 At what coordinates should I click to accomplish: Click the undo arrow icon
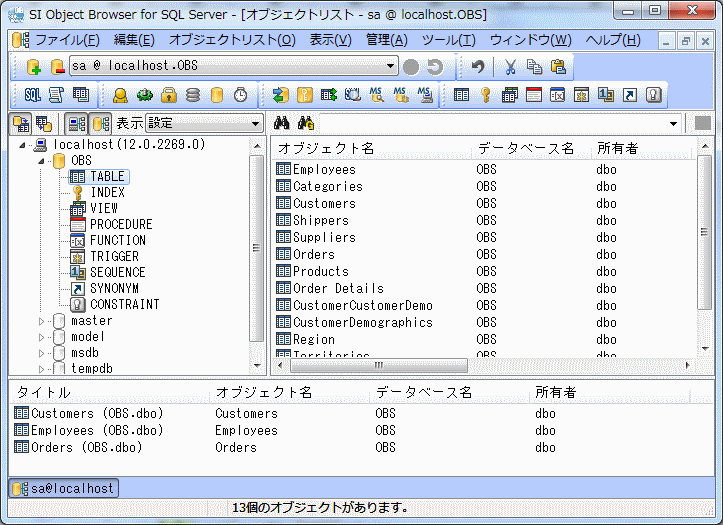tap(479, 67)
